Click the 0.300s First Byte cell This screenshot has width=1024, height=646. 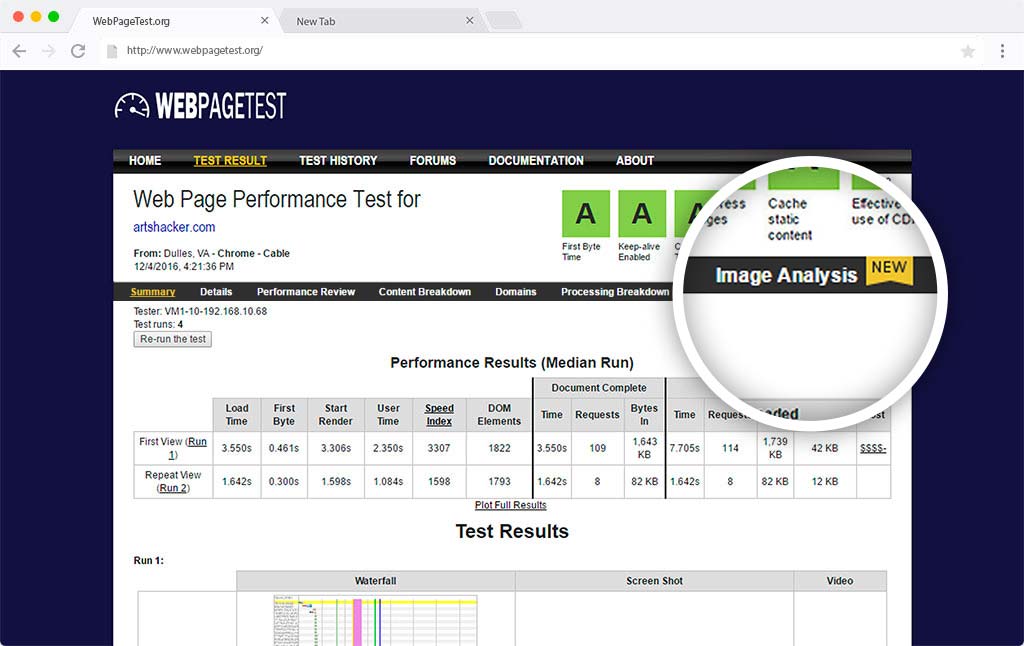(x=284, y=481)
